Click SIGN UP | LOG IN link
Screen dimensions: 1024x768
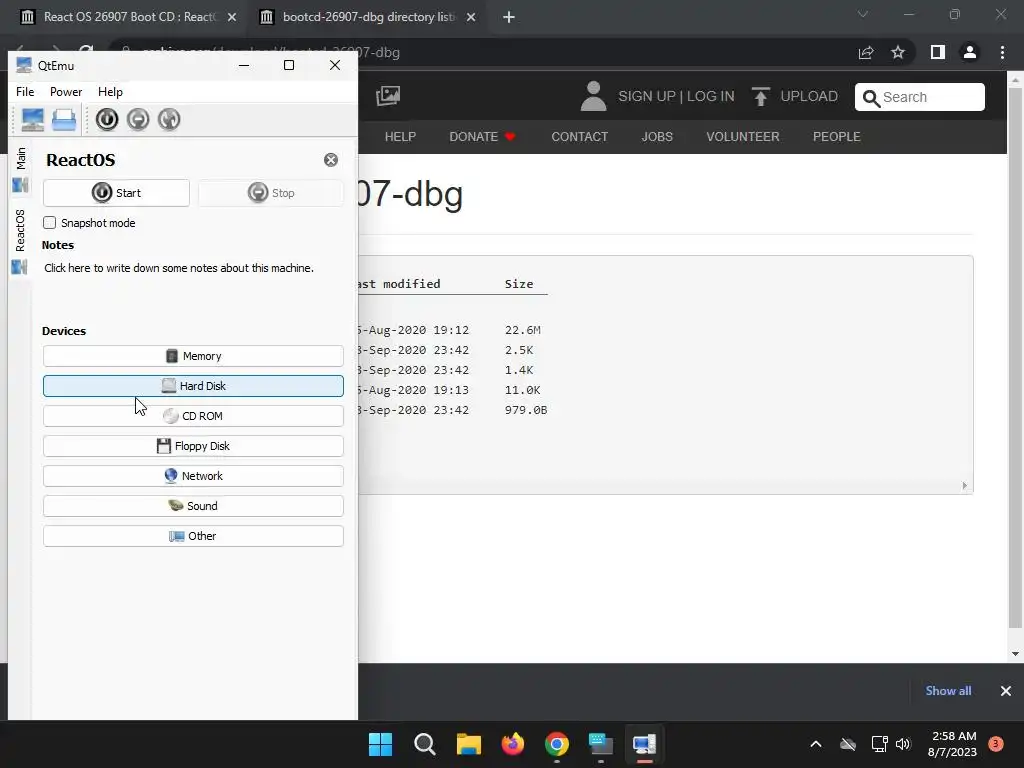tap(677, 97)
